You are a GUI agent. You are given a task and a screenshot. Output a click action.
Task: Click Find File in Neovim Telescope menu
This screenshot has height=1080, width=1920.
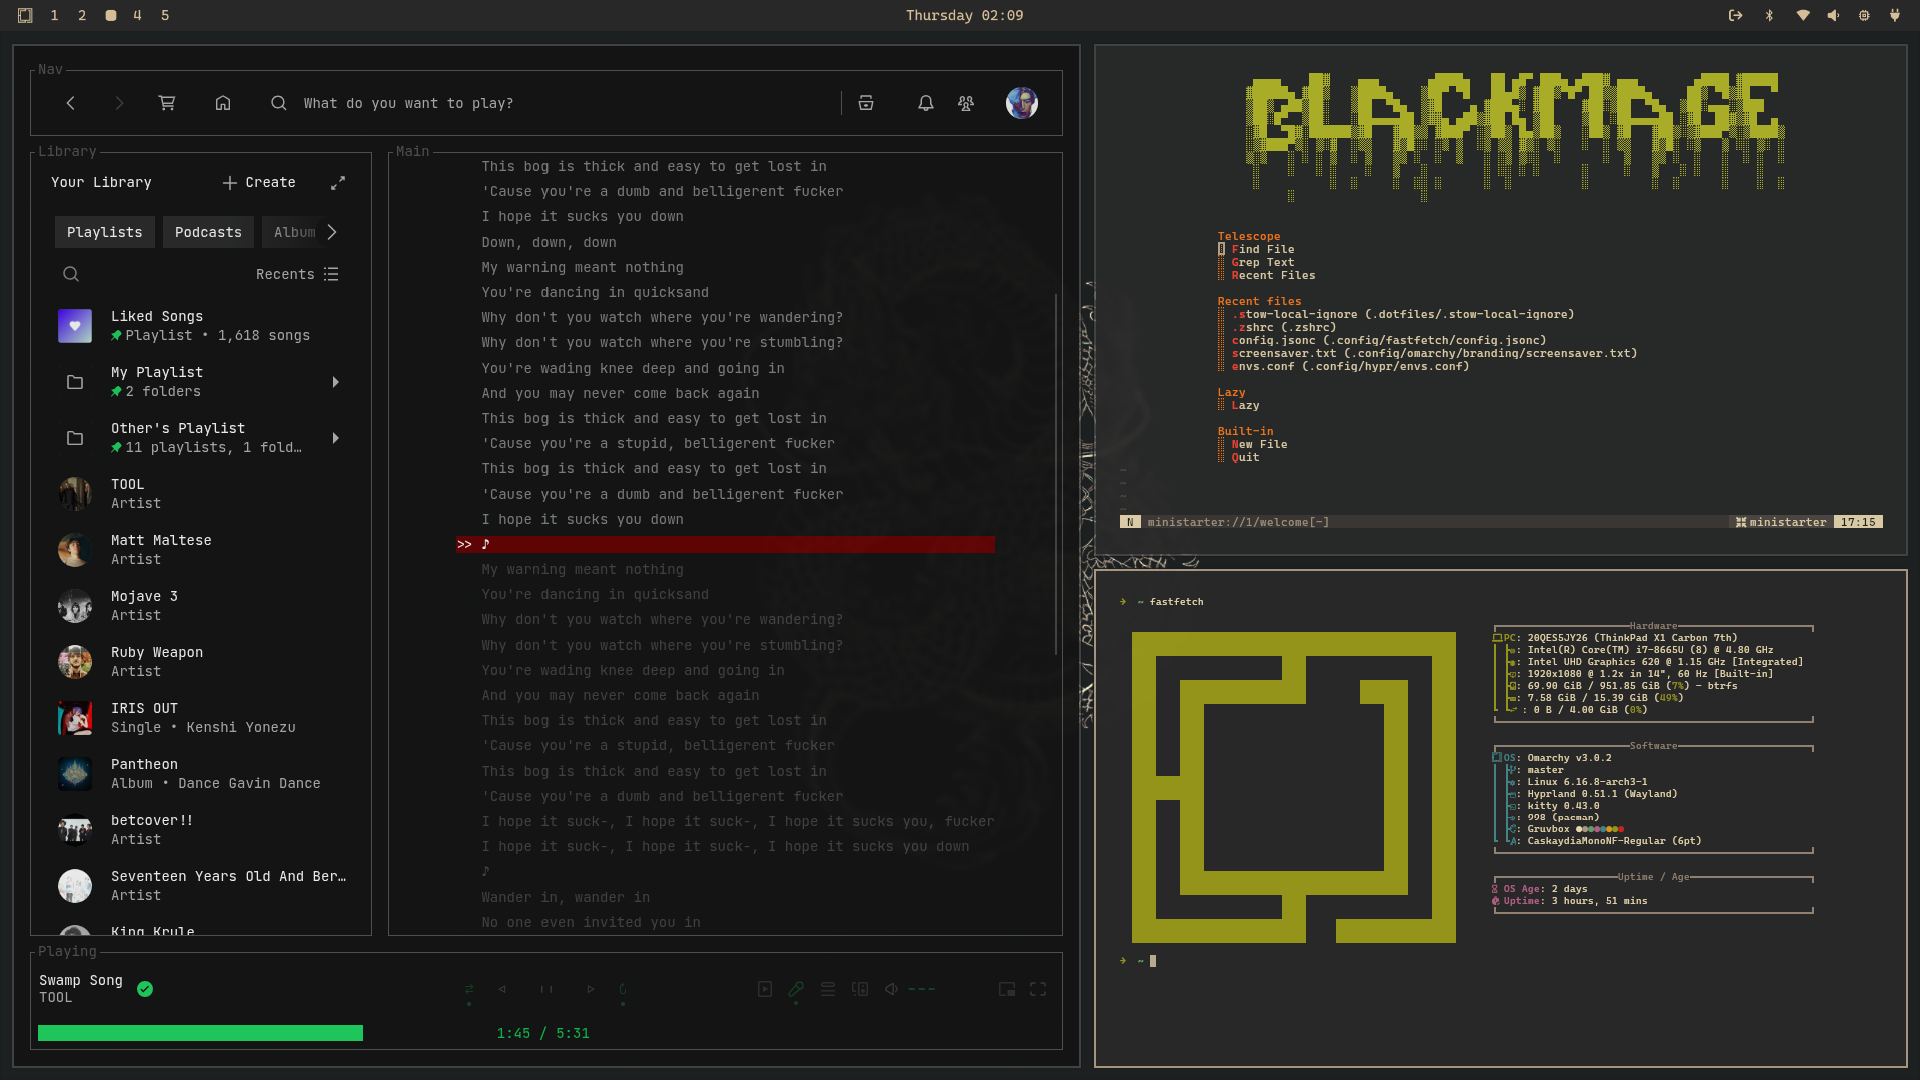point(1262,249)
